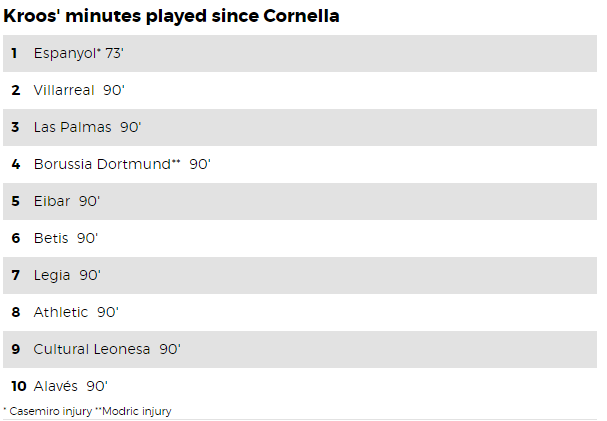
Task: Click the Las Palmas 90' row
Action: (300, 127)
